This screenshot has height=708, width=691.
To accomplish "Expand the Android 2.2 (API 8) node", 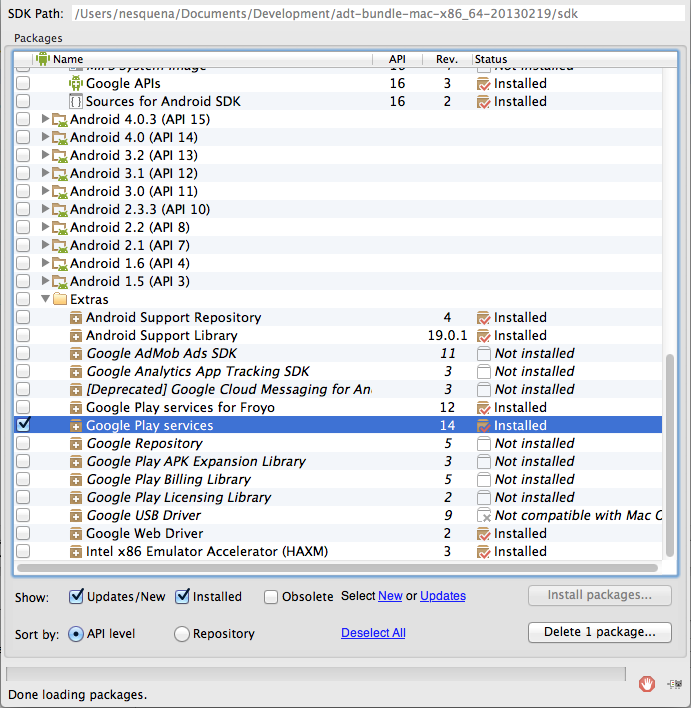I will (45, 227).
